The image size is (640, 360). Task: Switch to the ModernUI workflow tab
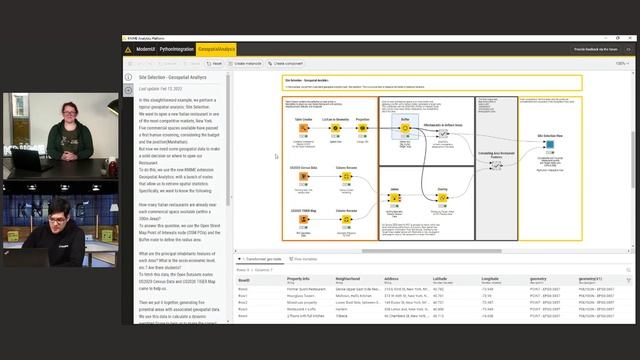pos(145,49)
